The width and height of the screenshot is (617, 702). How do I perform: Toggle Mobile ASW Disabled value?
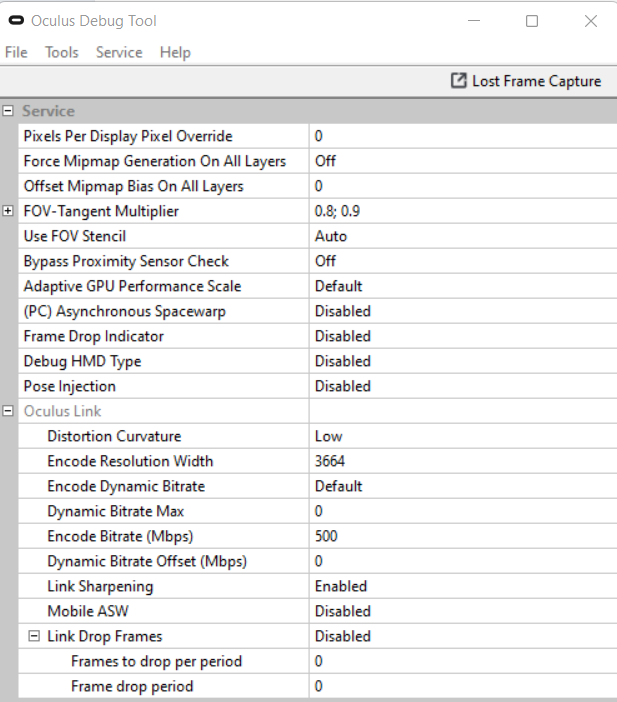pyautogui.click(x=463, y=611)
